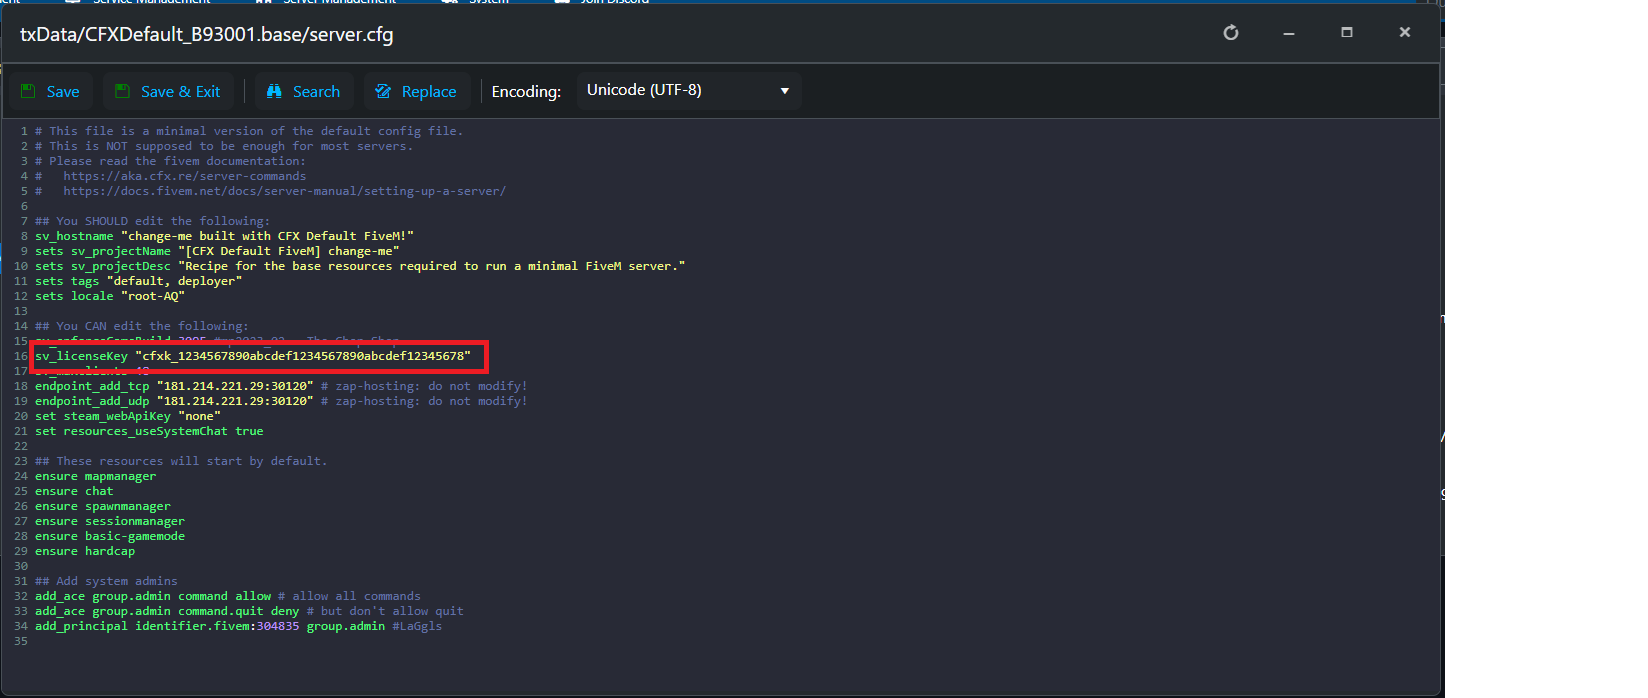The height and width of the screenshot is (698, 1648).
Task: Click the Save & Exit button
Action: [168, 91]
